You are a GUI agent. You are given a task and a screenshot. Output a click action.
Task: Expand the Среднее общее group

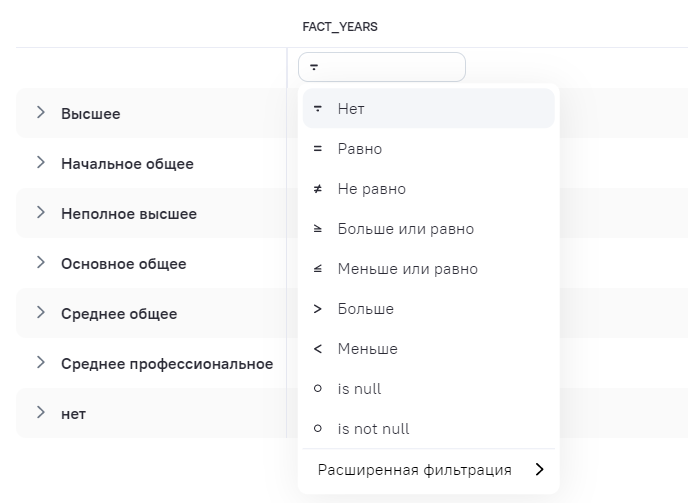coord(41,313)
